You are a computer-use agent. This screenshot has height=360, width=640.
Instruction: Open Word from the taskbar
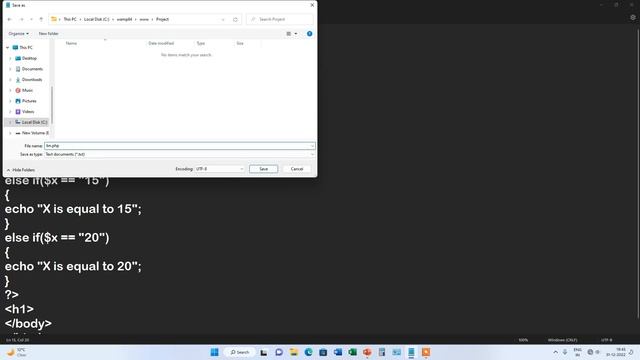click(x=338, y=352)
